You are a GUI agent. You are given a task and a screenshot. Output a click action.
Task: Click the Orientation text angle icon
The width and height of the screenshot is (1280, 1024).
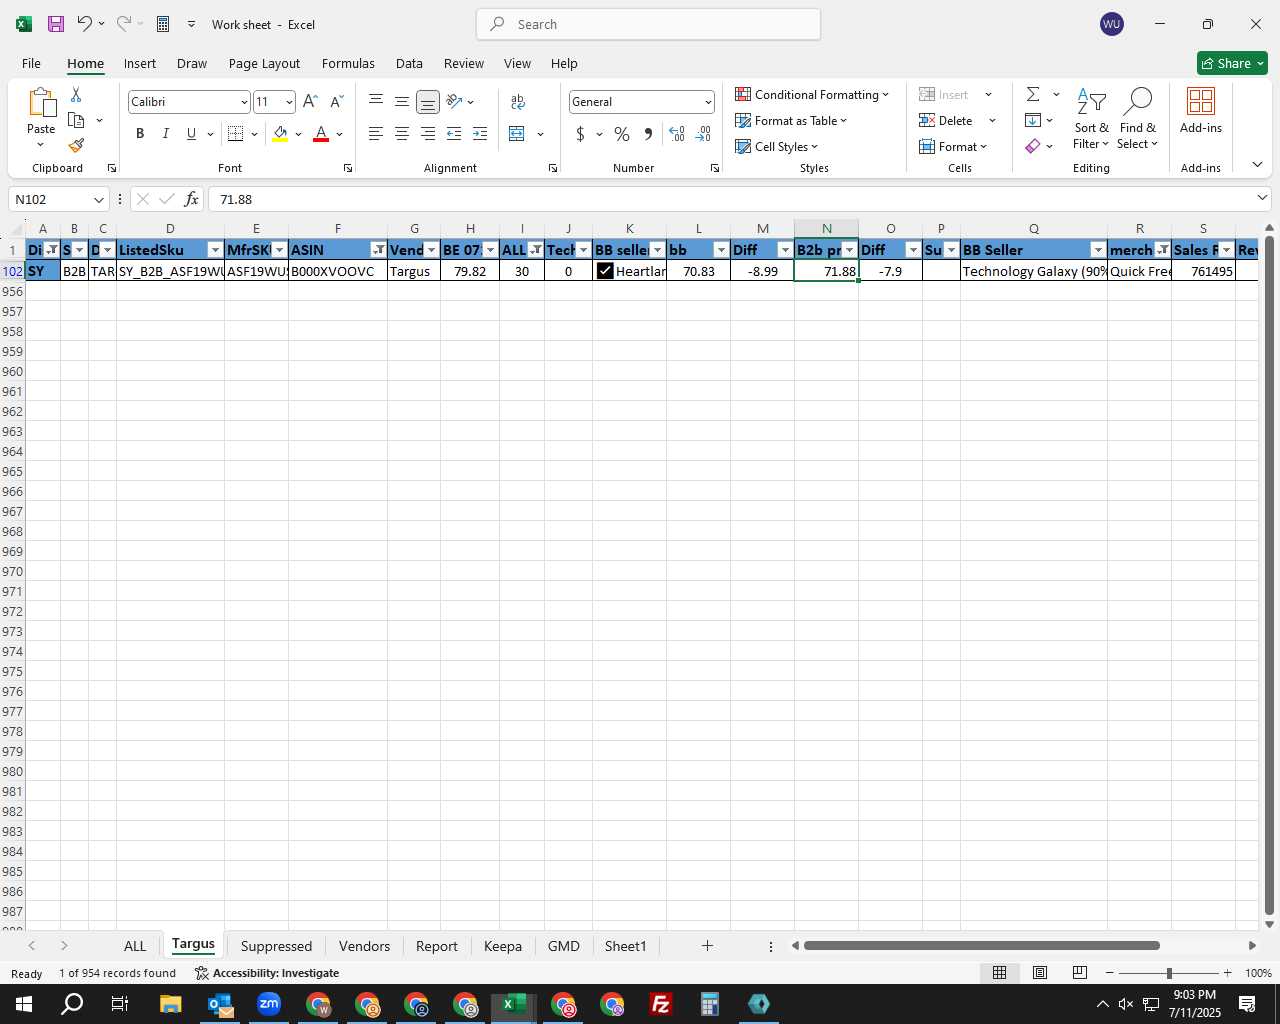454,101
